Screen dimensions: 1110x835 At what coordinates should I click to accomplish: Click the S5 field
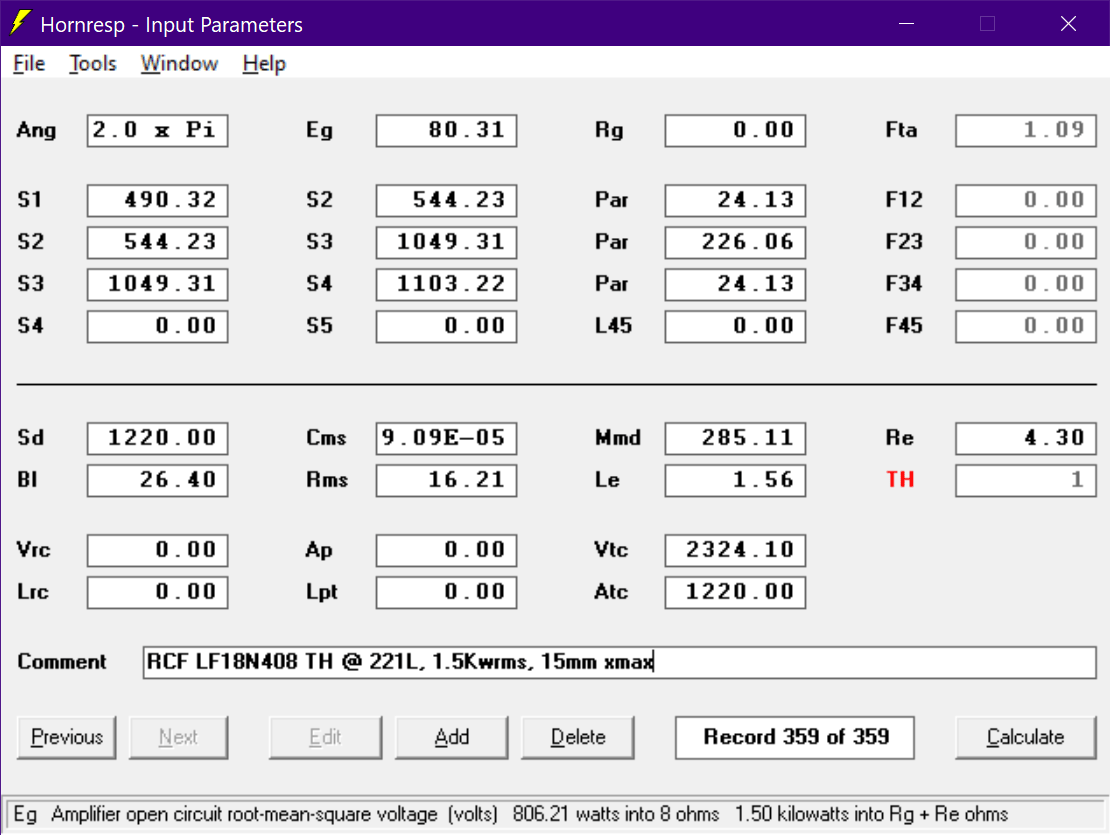coord(447,326)
